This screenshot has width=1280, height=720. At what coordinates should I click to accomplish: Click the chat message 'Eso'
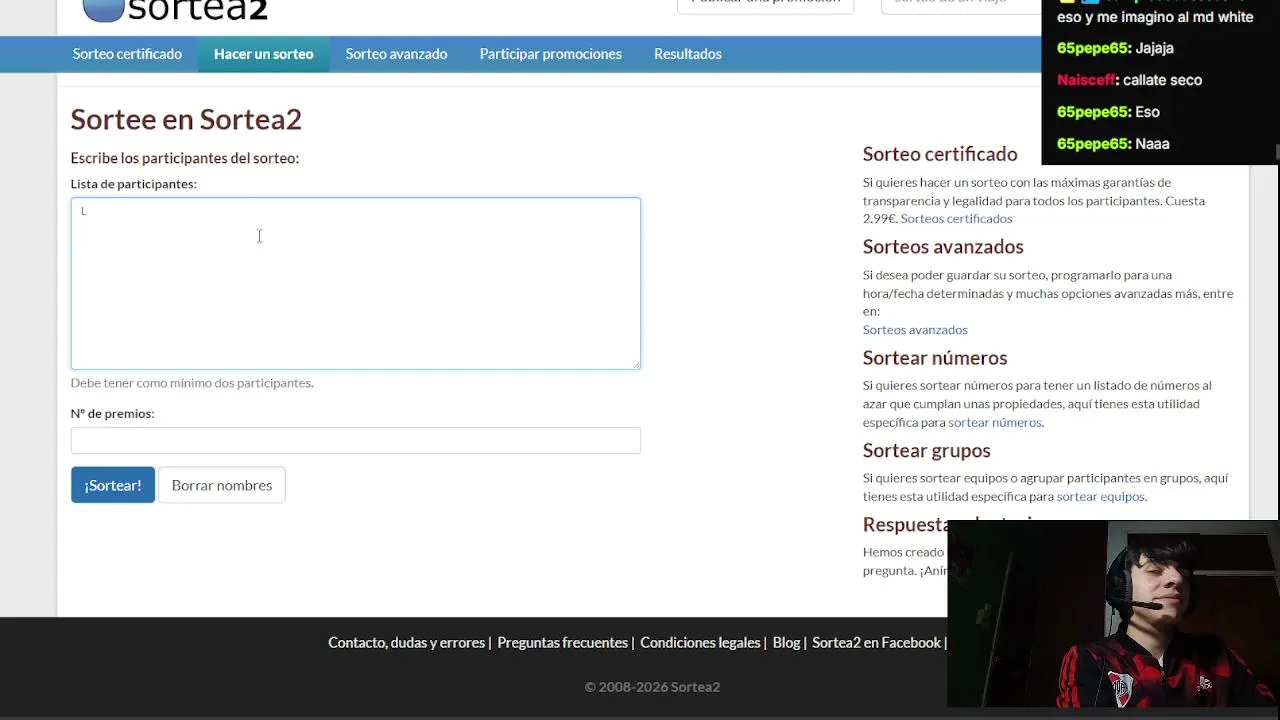[x=1148, y=112]
